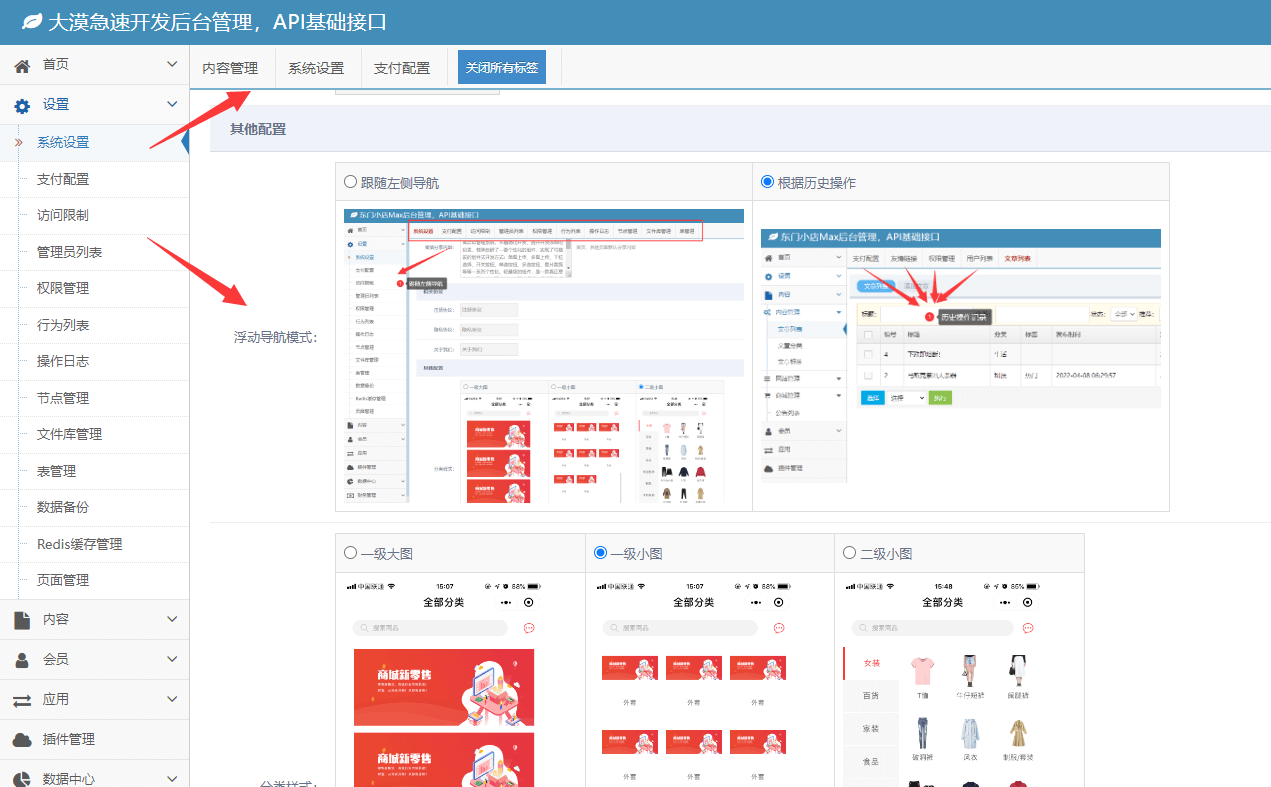Switch to 支付配置 tab
The height and width of the screenshot is (787, 1271).
[402, 68]
